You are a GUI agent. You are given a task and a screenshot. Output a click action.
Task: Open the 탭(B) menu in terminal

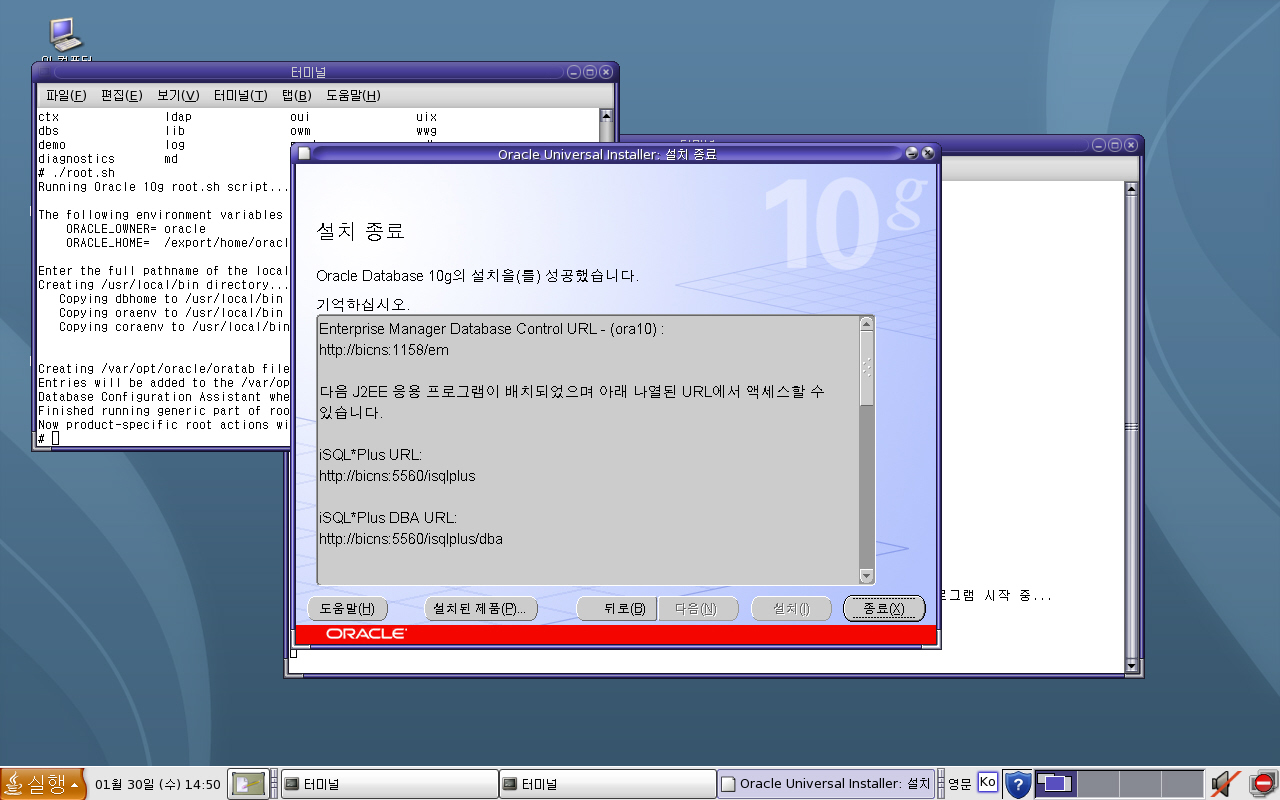coord(296,96)
